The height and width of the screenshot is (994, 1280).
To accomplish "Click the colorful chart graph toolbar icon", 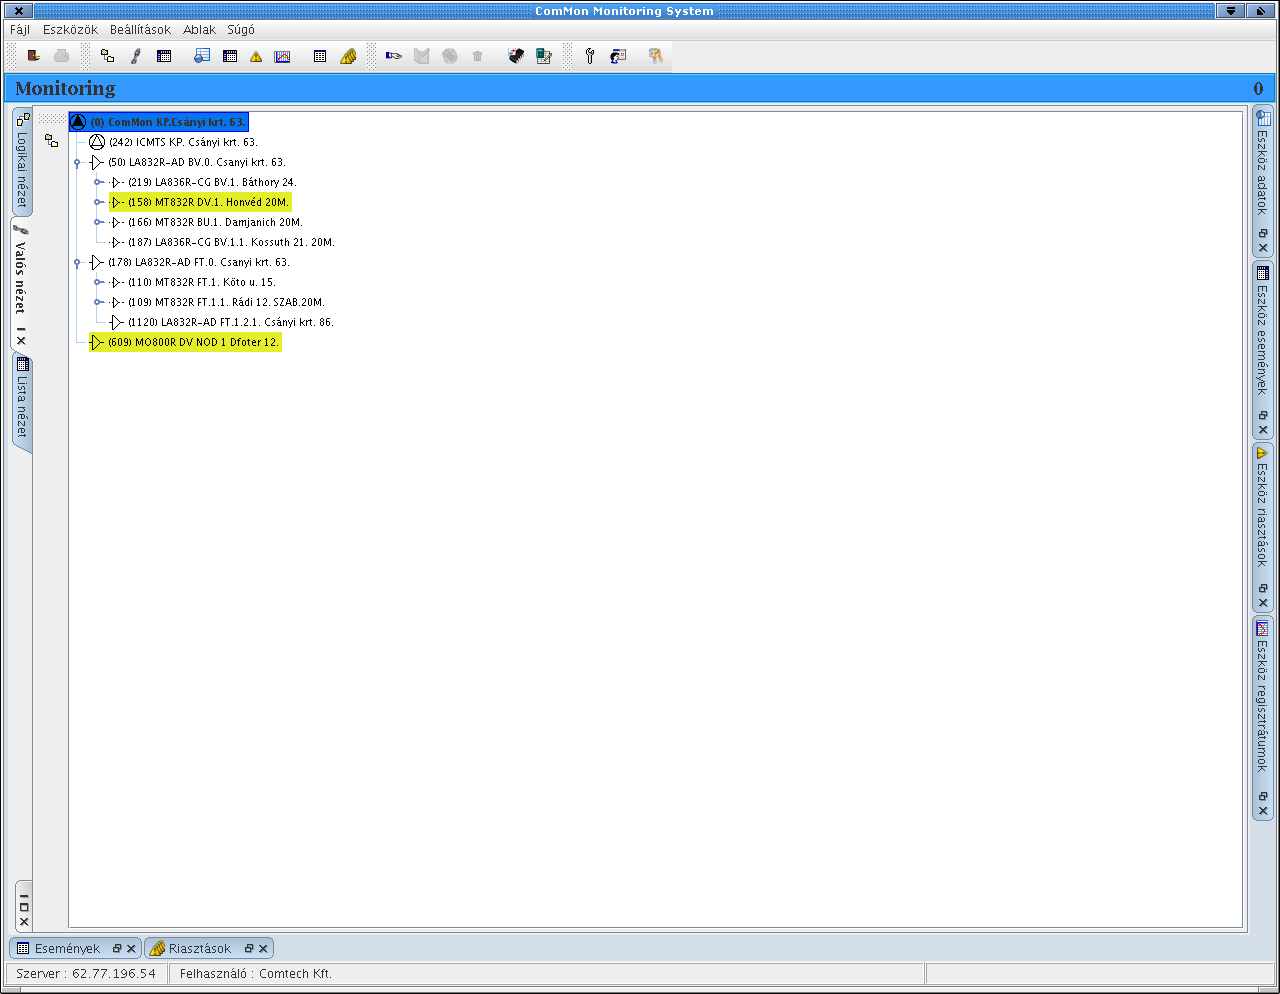I will click(283, 57).
